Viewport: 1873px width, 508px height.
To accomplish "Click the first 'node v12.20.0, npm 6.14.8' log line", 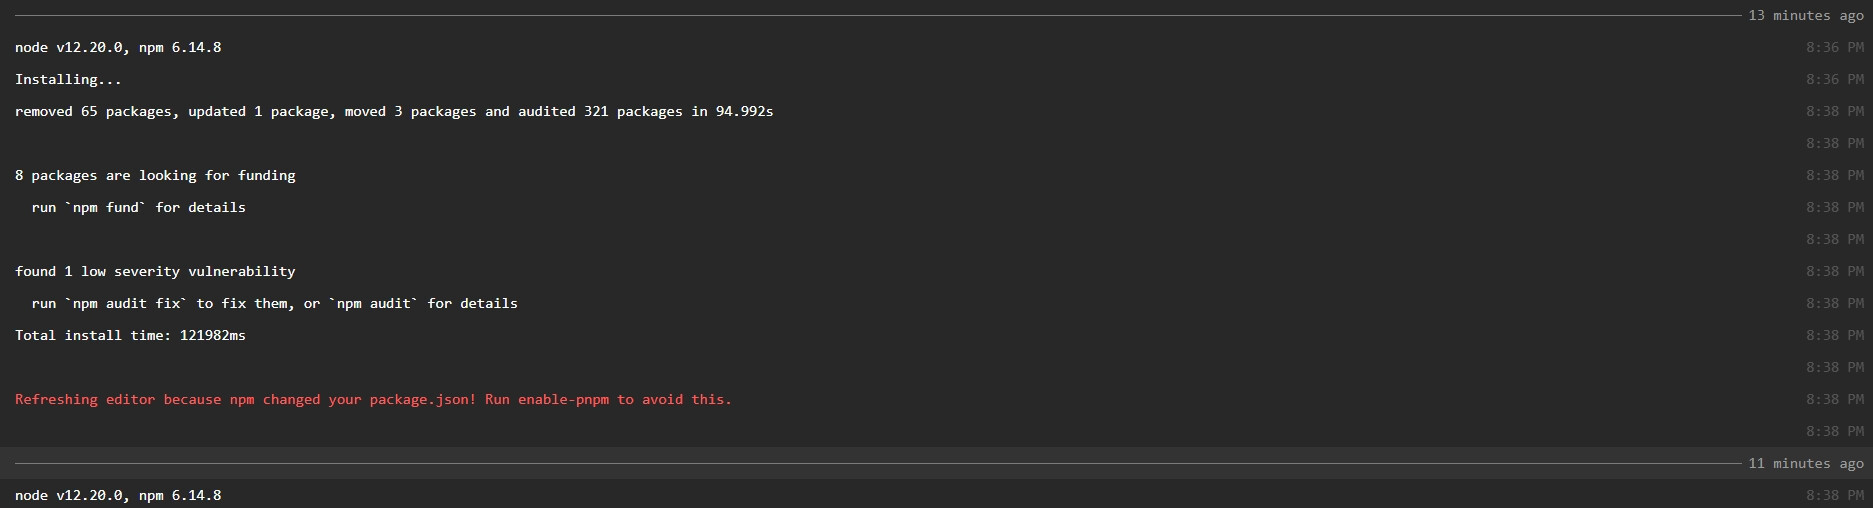I will tap(118, 47).
